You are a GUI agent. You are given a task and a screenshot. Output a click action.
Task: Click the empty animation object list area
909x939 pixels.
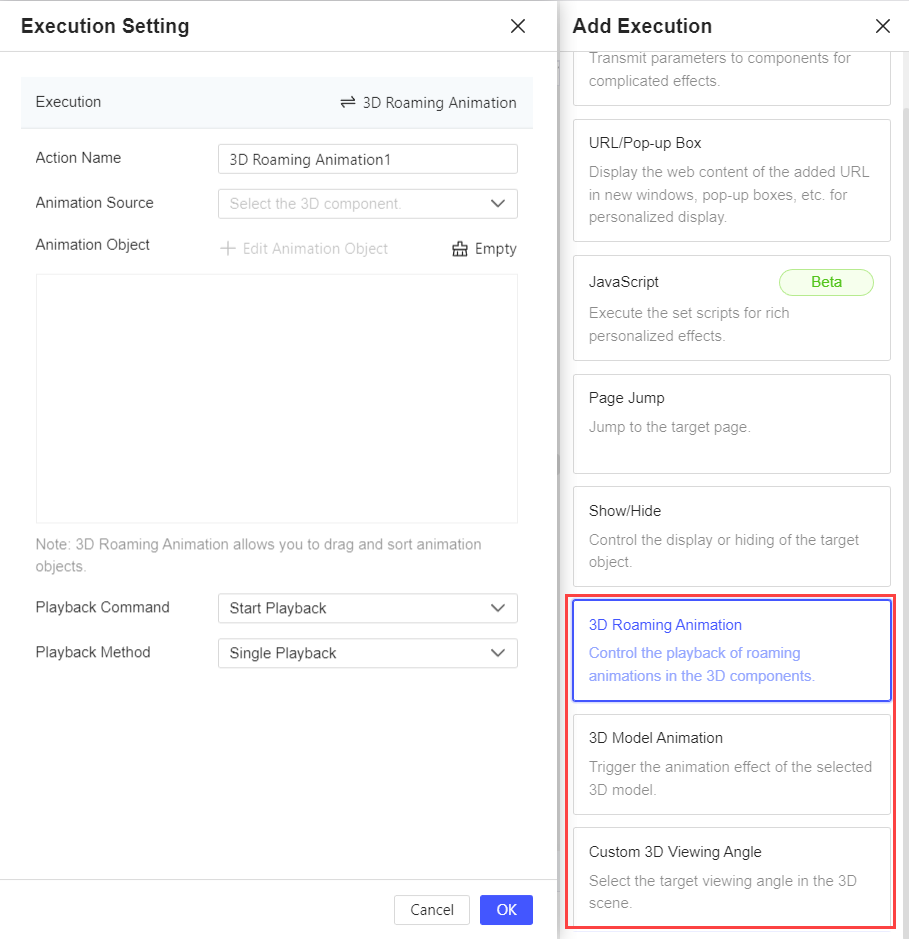coord(277,398)
